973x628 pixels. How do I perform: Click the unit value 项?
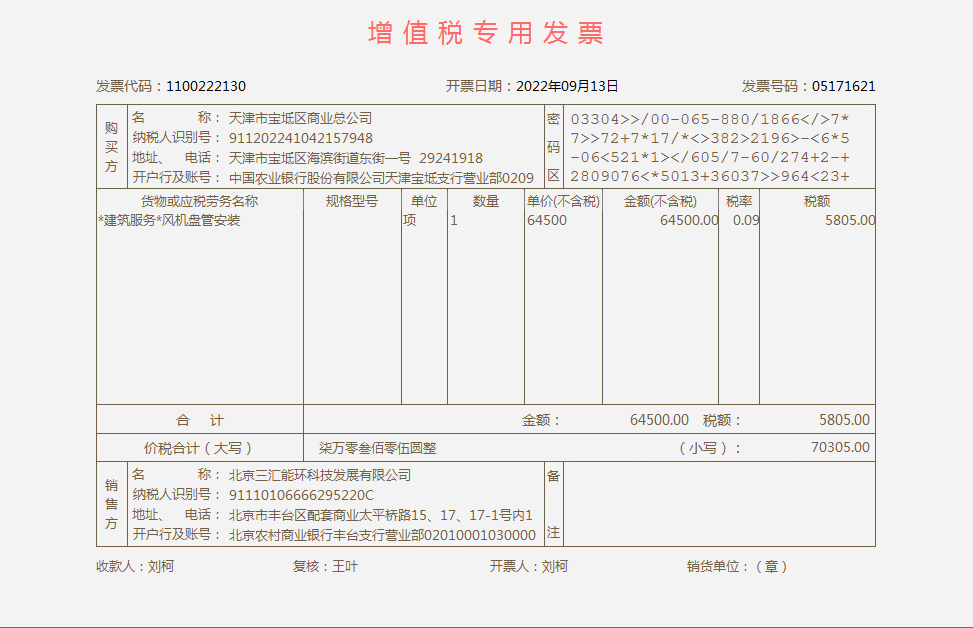tap(410, 220)
